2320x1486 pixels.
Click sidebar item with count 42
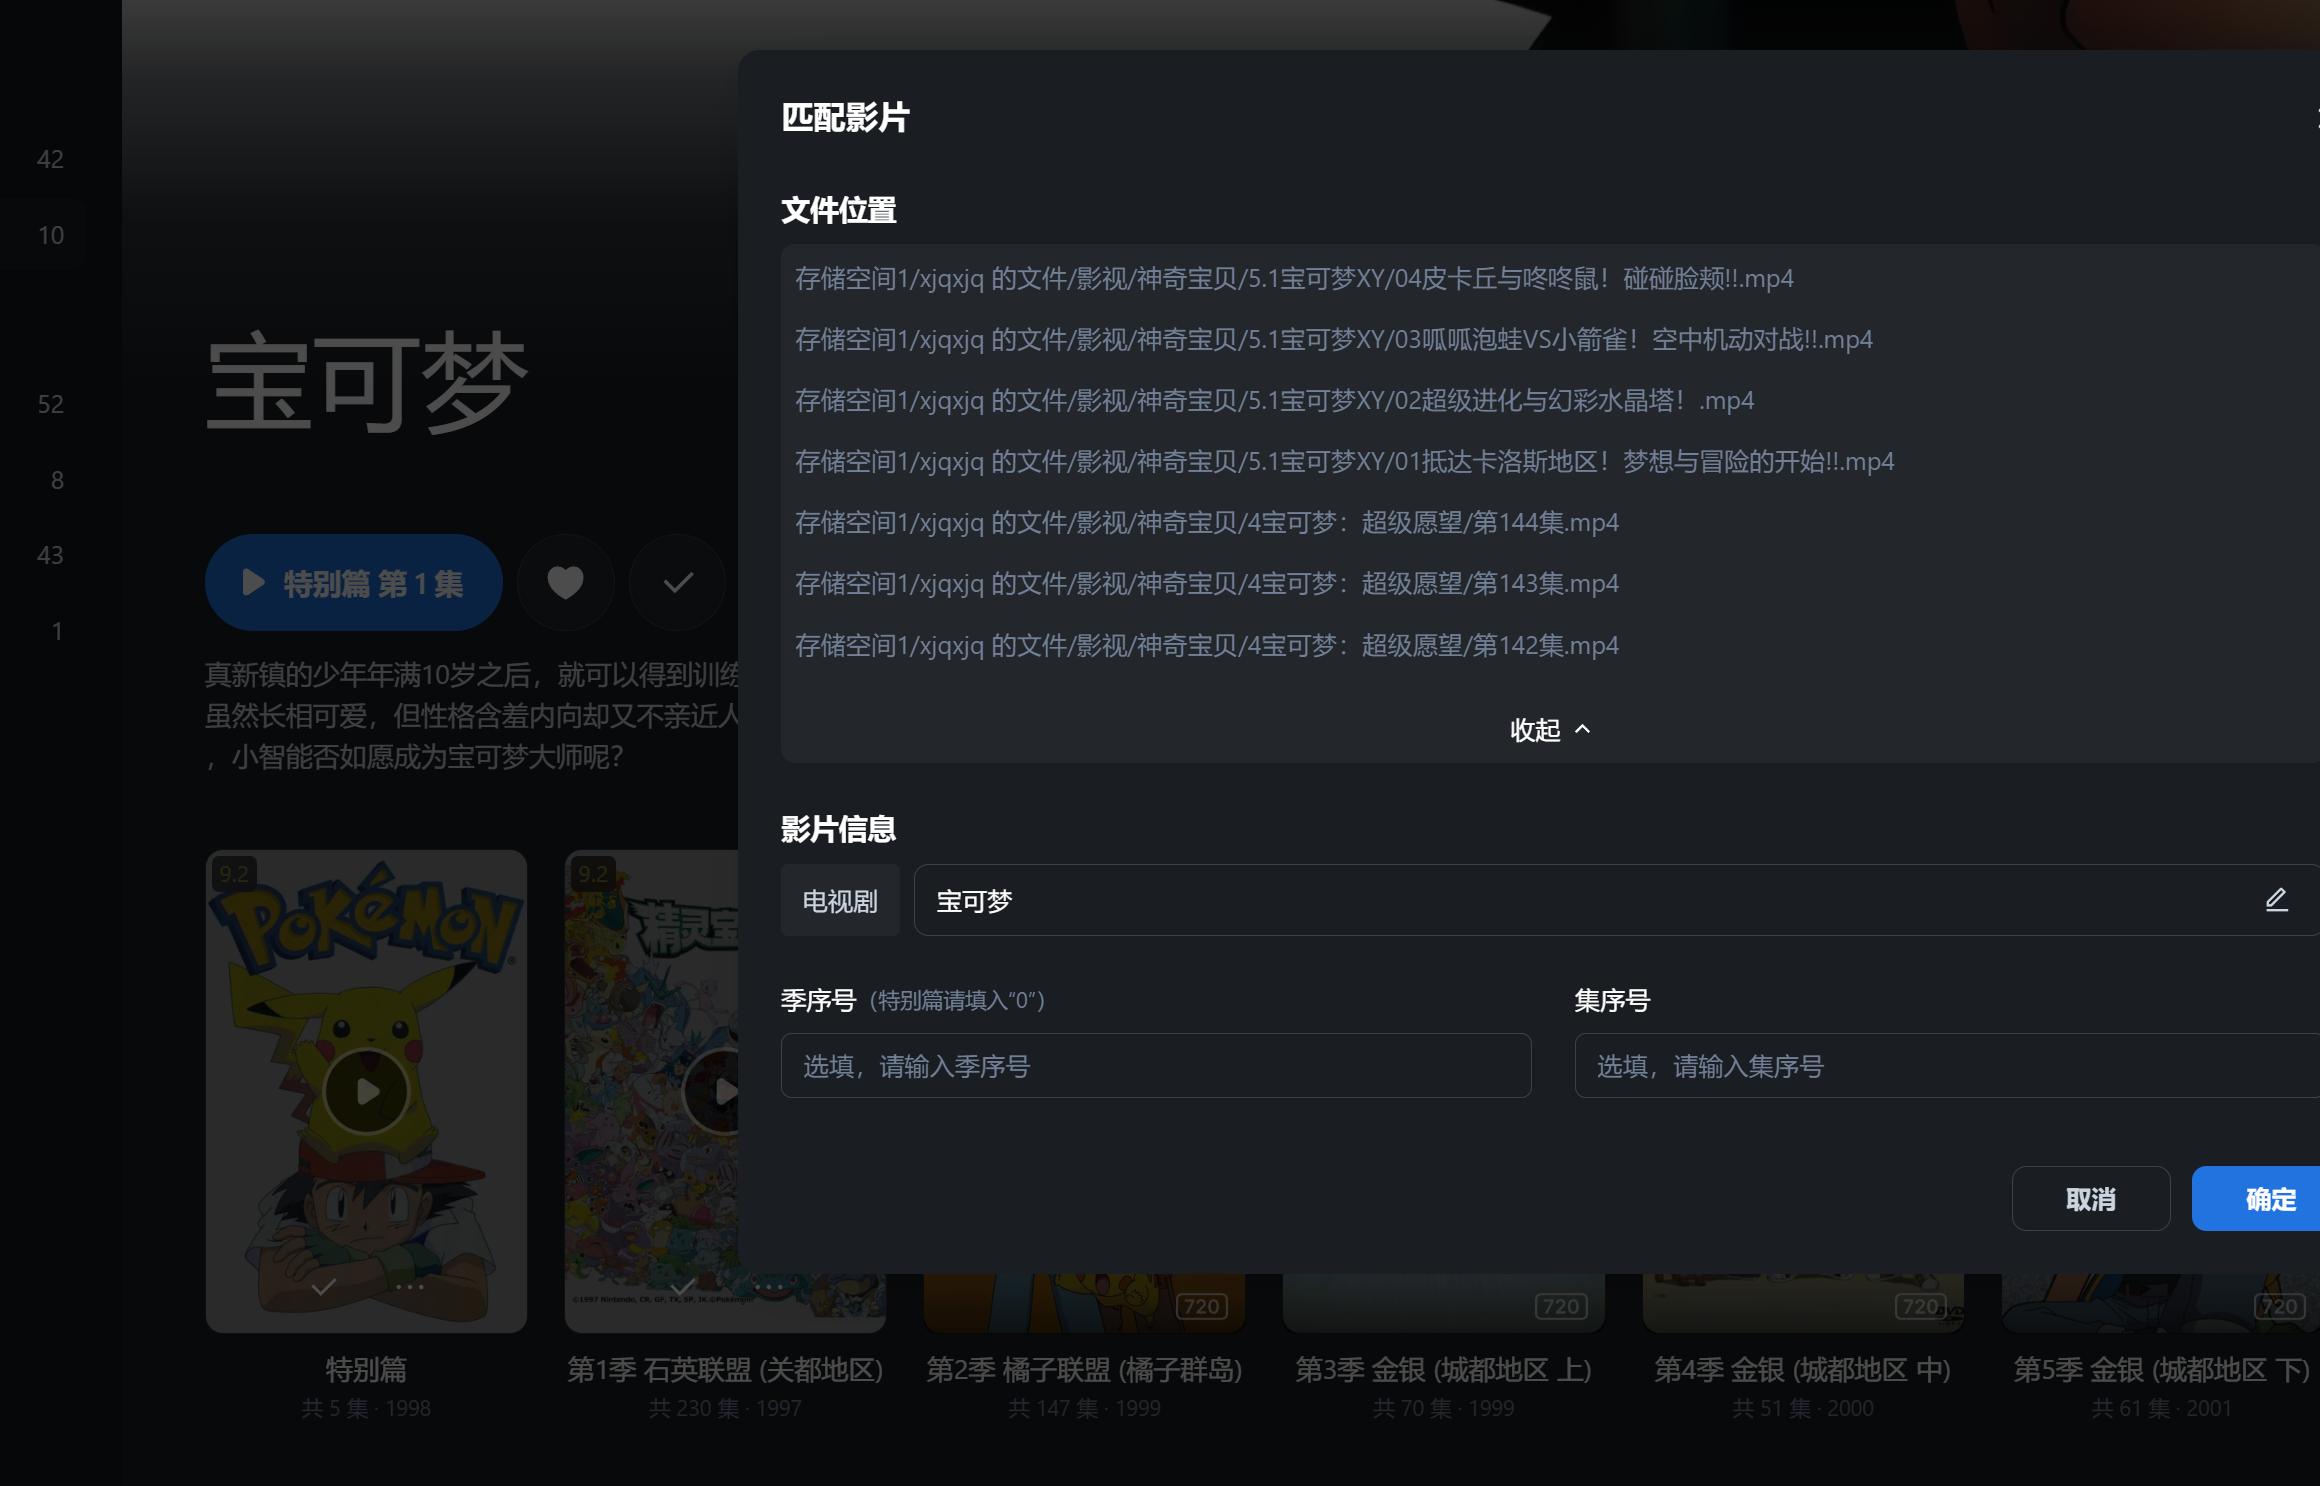50,159
